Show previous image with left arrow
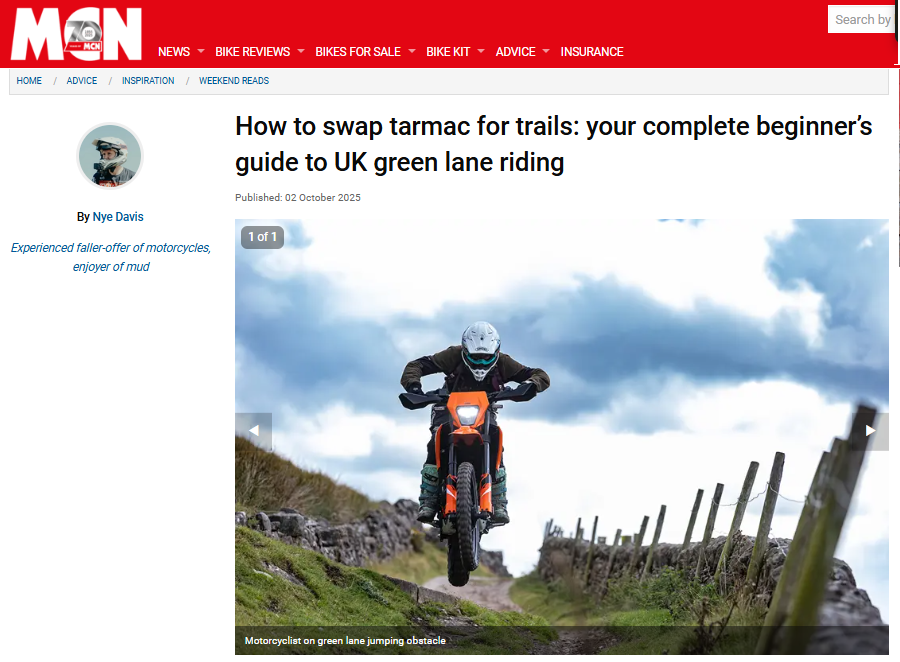The height and width of the screenshot is (662, 900). click(x=253, y=431)
